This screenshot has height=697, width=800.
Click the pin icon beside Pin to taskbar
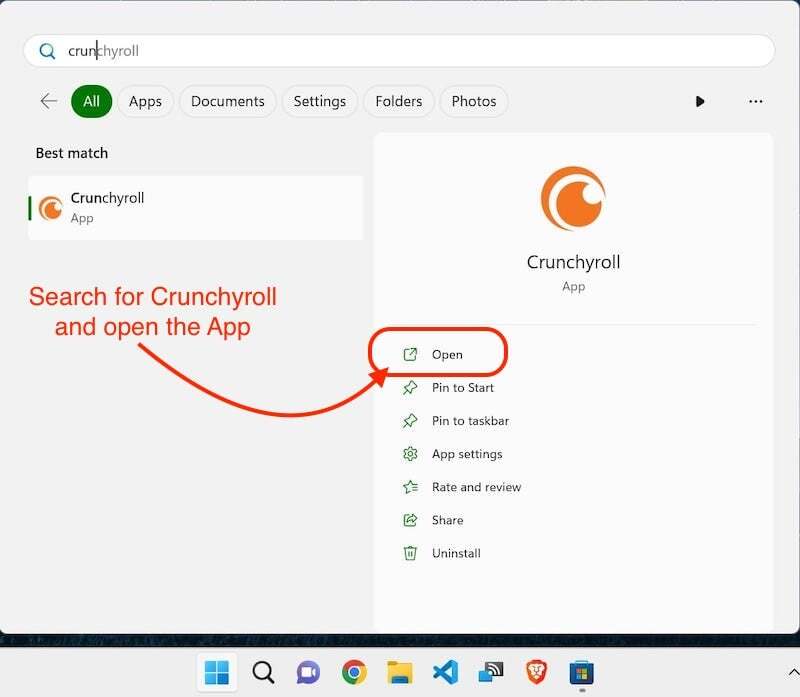(x=410, y=421)
